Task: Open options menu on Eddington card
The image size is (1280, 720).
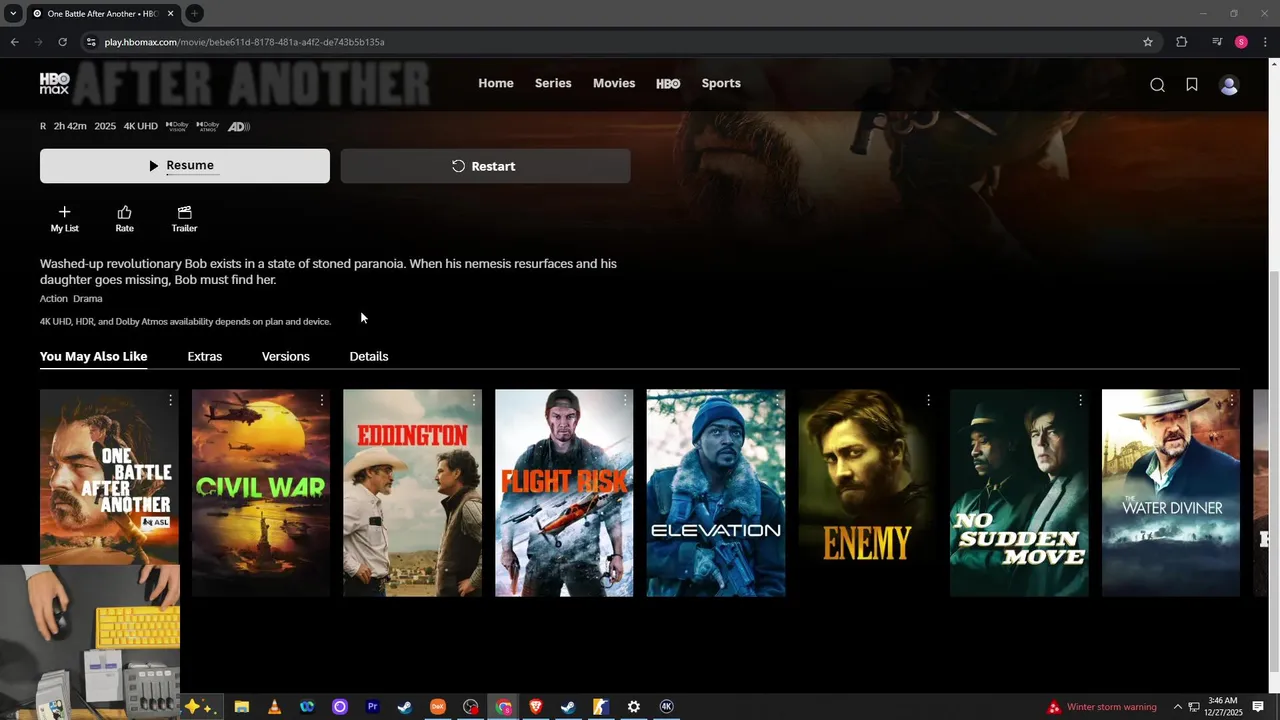Action: coord(474,400)
